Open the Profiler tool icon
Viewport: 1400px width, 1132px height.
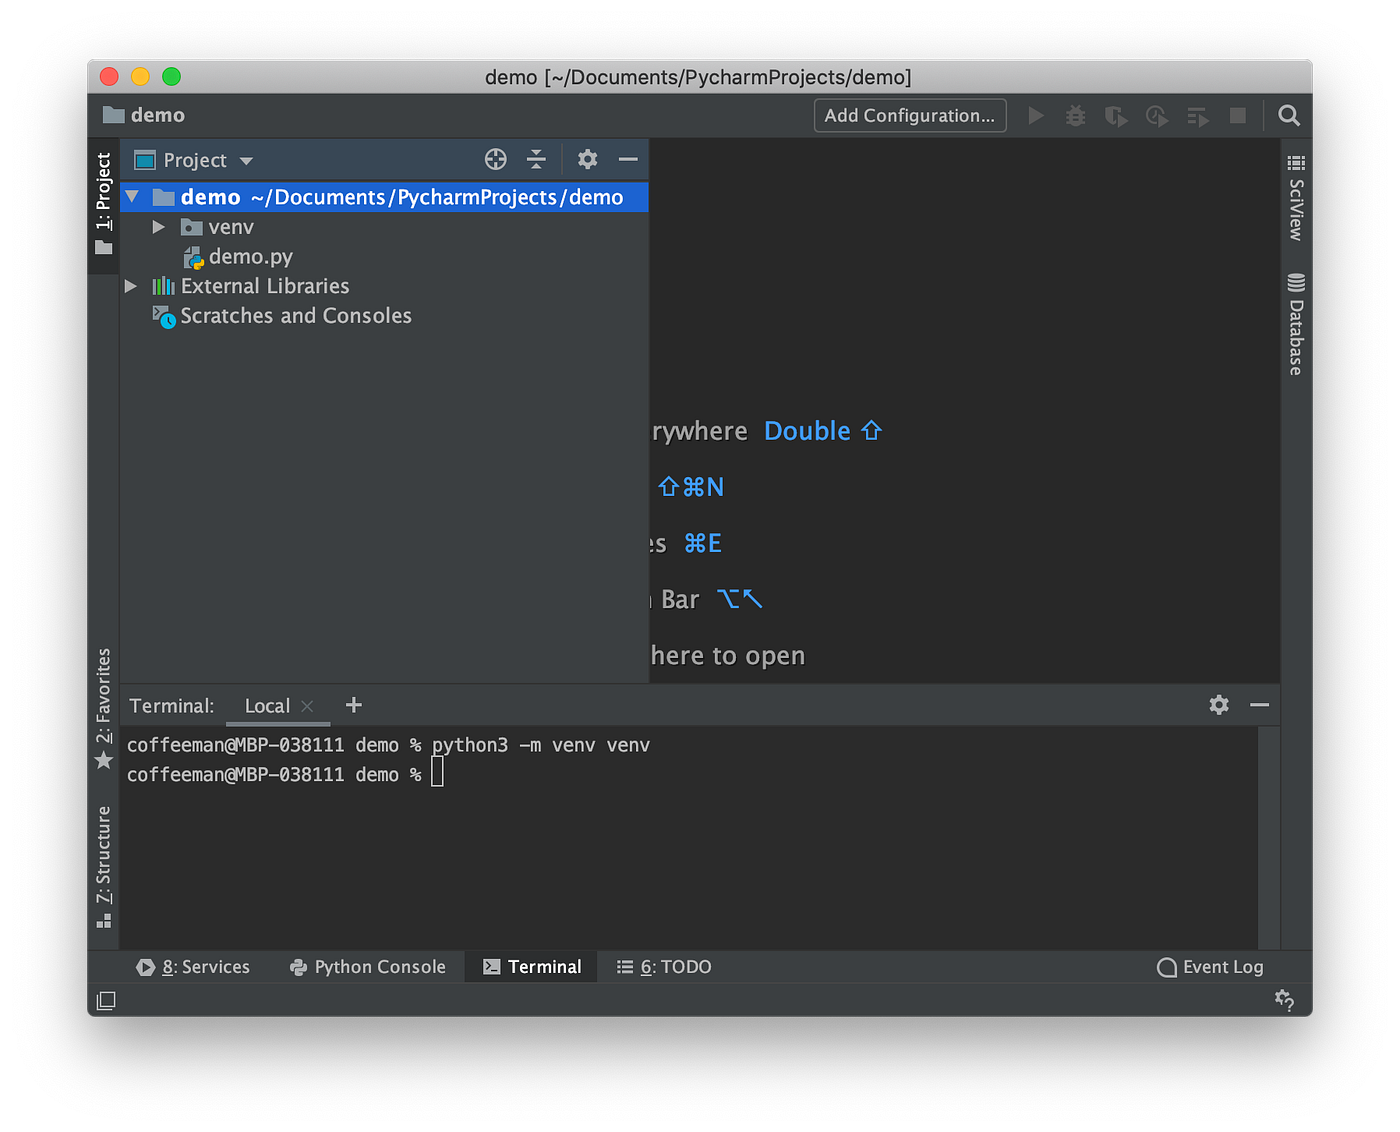pyautogui.click(x=1157, y=115)
